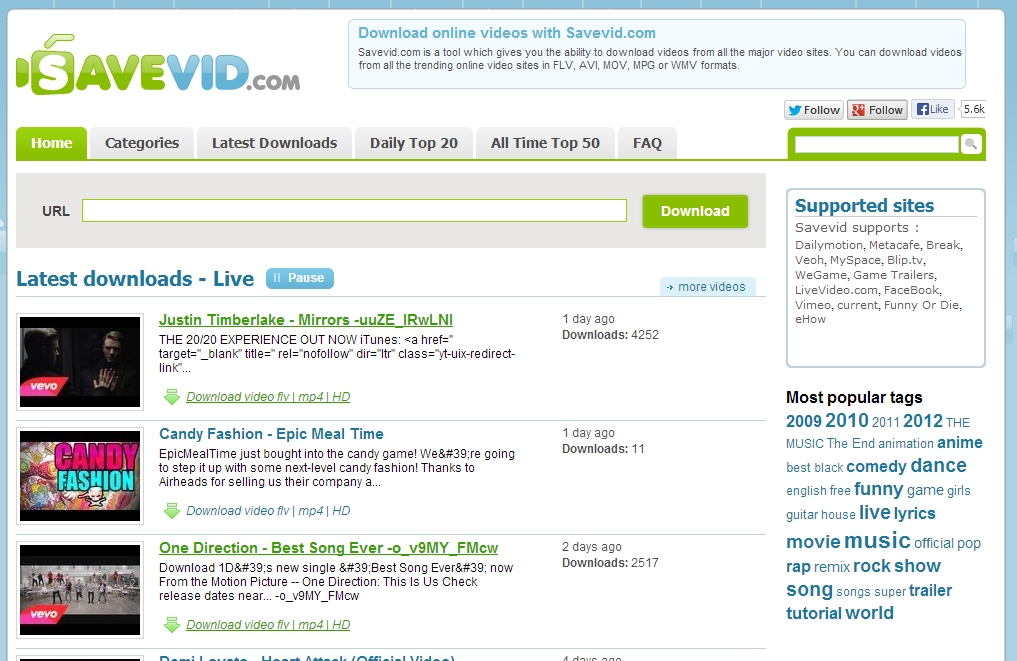Image resolution: width=1017 pixels, height=661 pixels.
Task: Click the Facebook Like button
Action: tap(930, 109)
